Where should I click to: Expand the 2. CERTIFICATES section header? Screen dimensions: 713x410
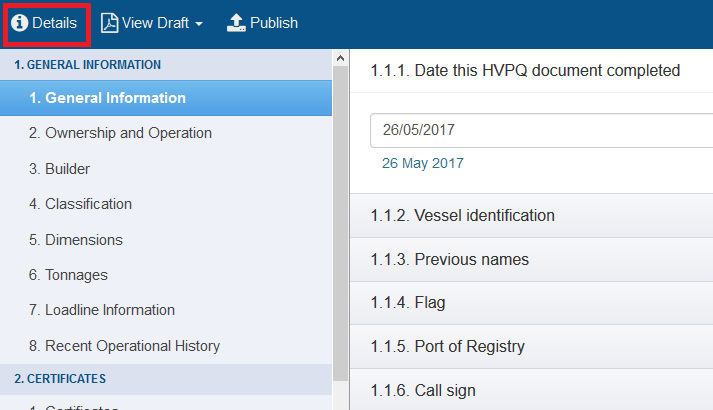[166, 379]
